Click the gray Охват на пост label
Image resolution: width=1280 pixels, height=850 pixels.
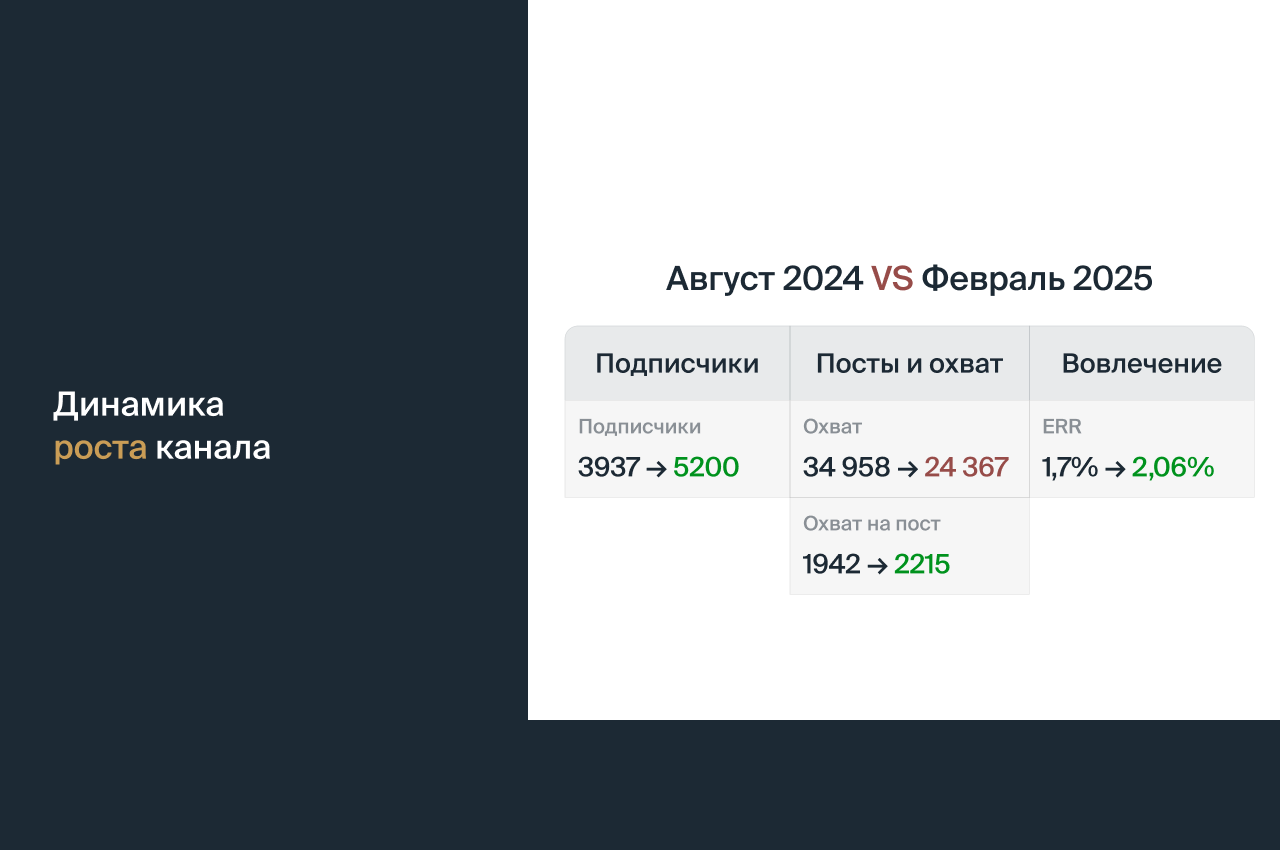tap(871, 524)
